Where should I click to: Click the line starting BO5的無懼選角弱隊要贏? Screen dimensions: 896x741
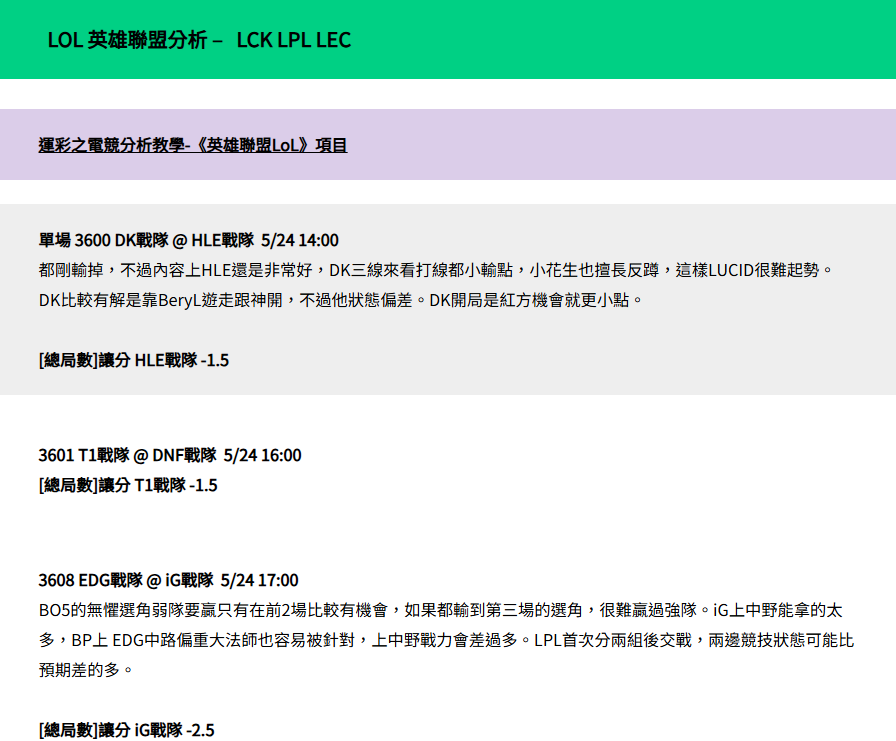[441, 610]
